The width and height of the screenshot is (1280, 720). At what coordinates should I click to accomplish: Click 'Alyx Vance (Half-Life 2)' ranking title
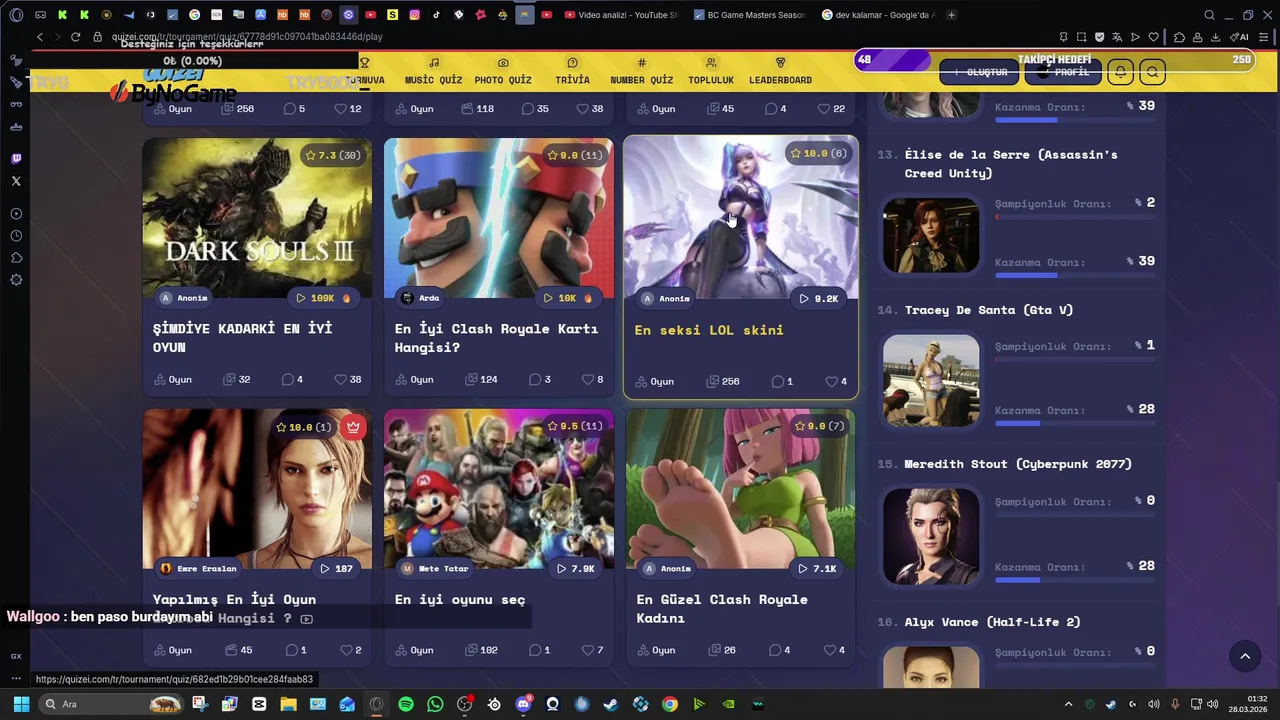click(992, 622)
